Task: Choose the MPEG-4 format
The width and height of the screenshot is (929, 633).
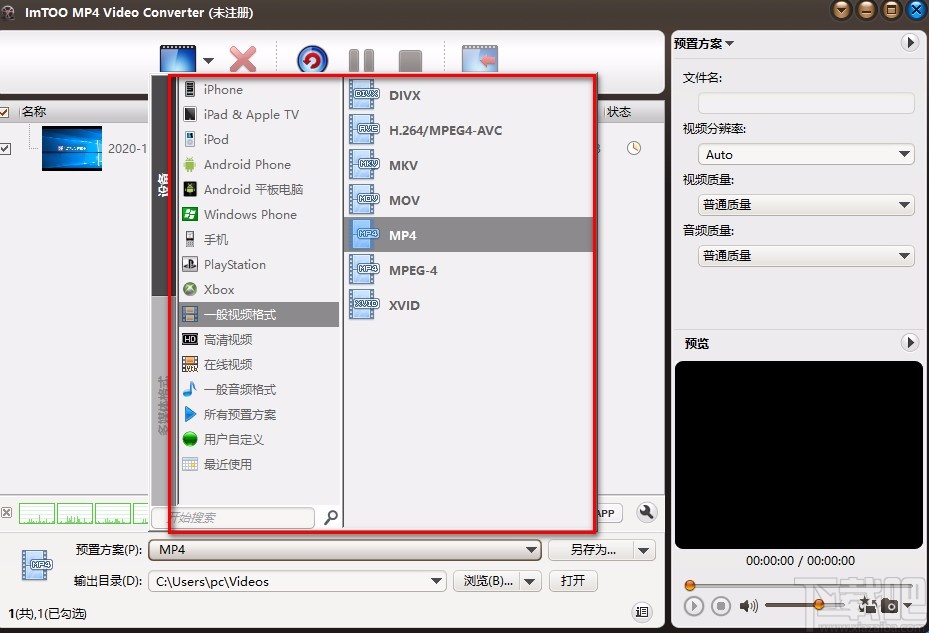Action: pos(469,270)
